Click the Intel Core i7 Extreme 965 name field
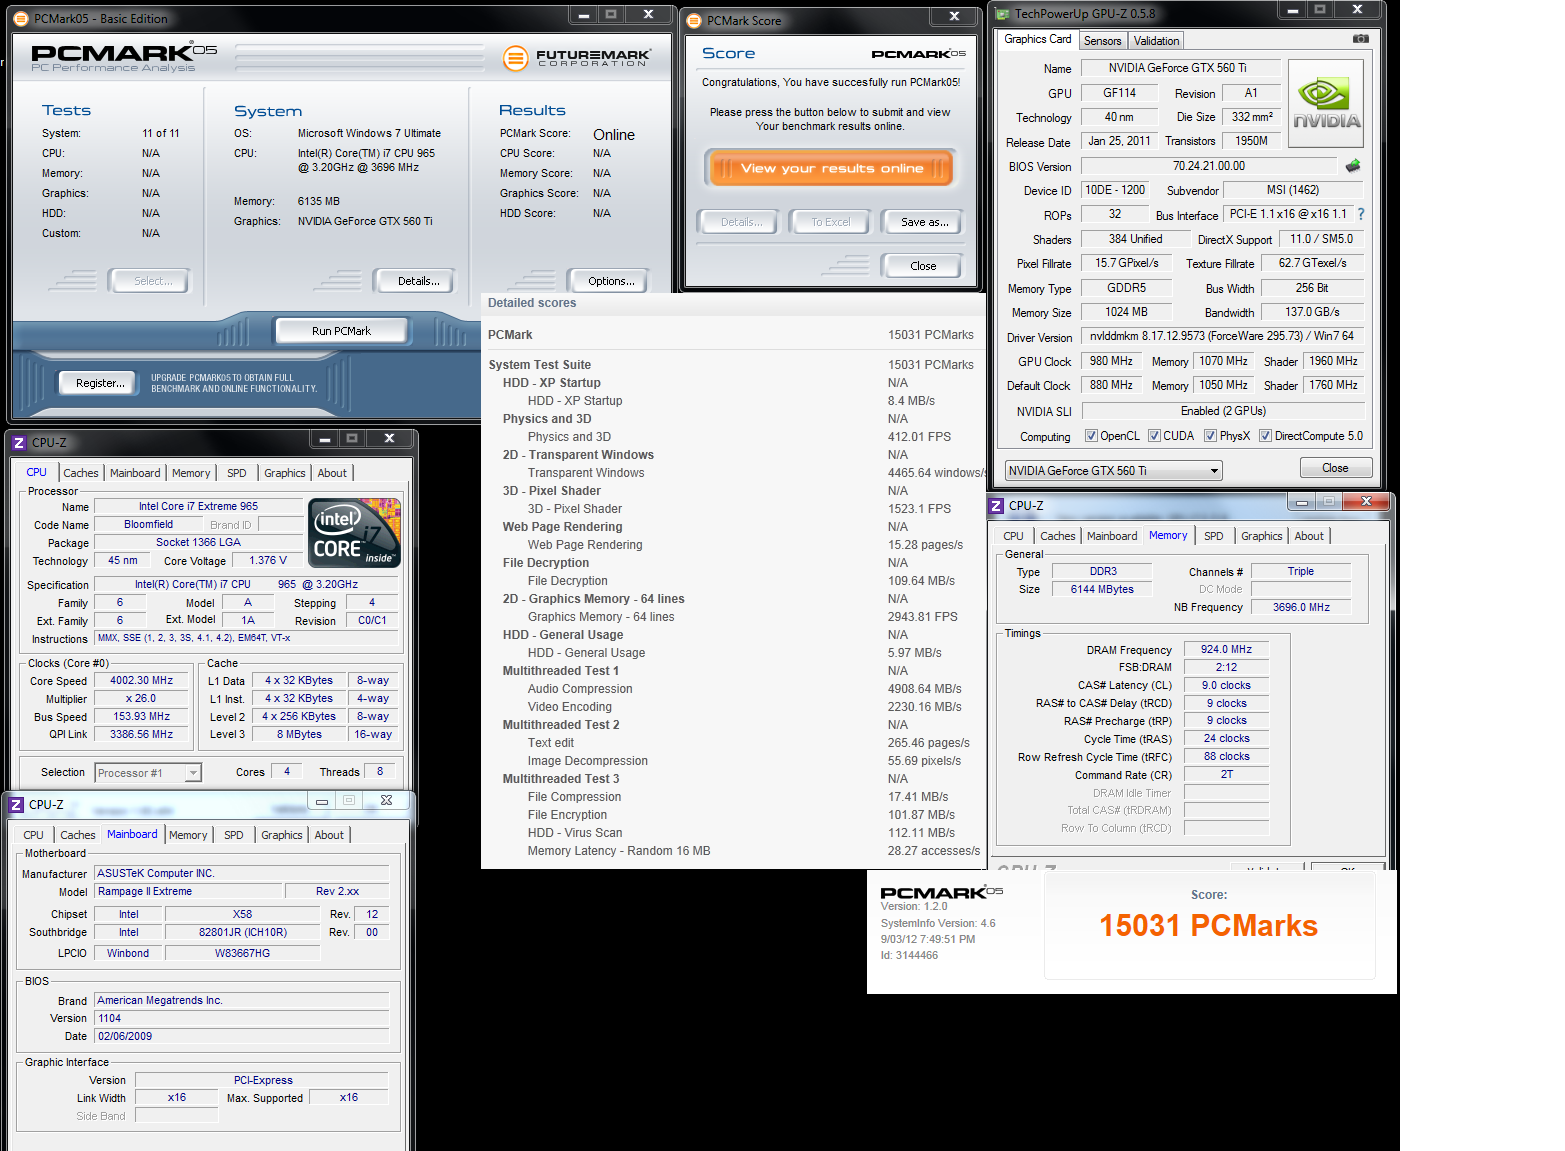The height and width of the screenshot is (1151, 1565). pos(198,506)
